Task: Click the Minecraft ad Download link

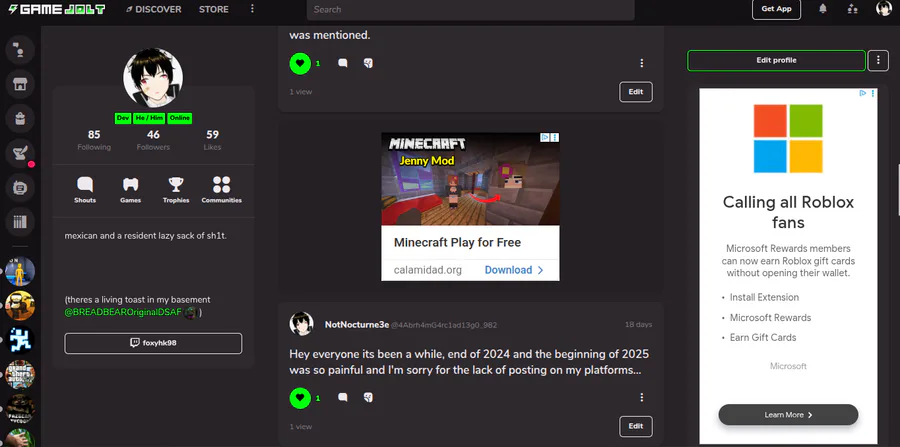Action: click(x=514, y=270)
